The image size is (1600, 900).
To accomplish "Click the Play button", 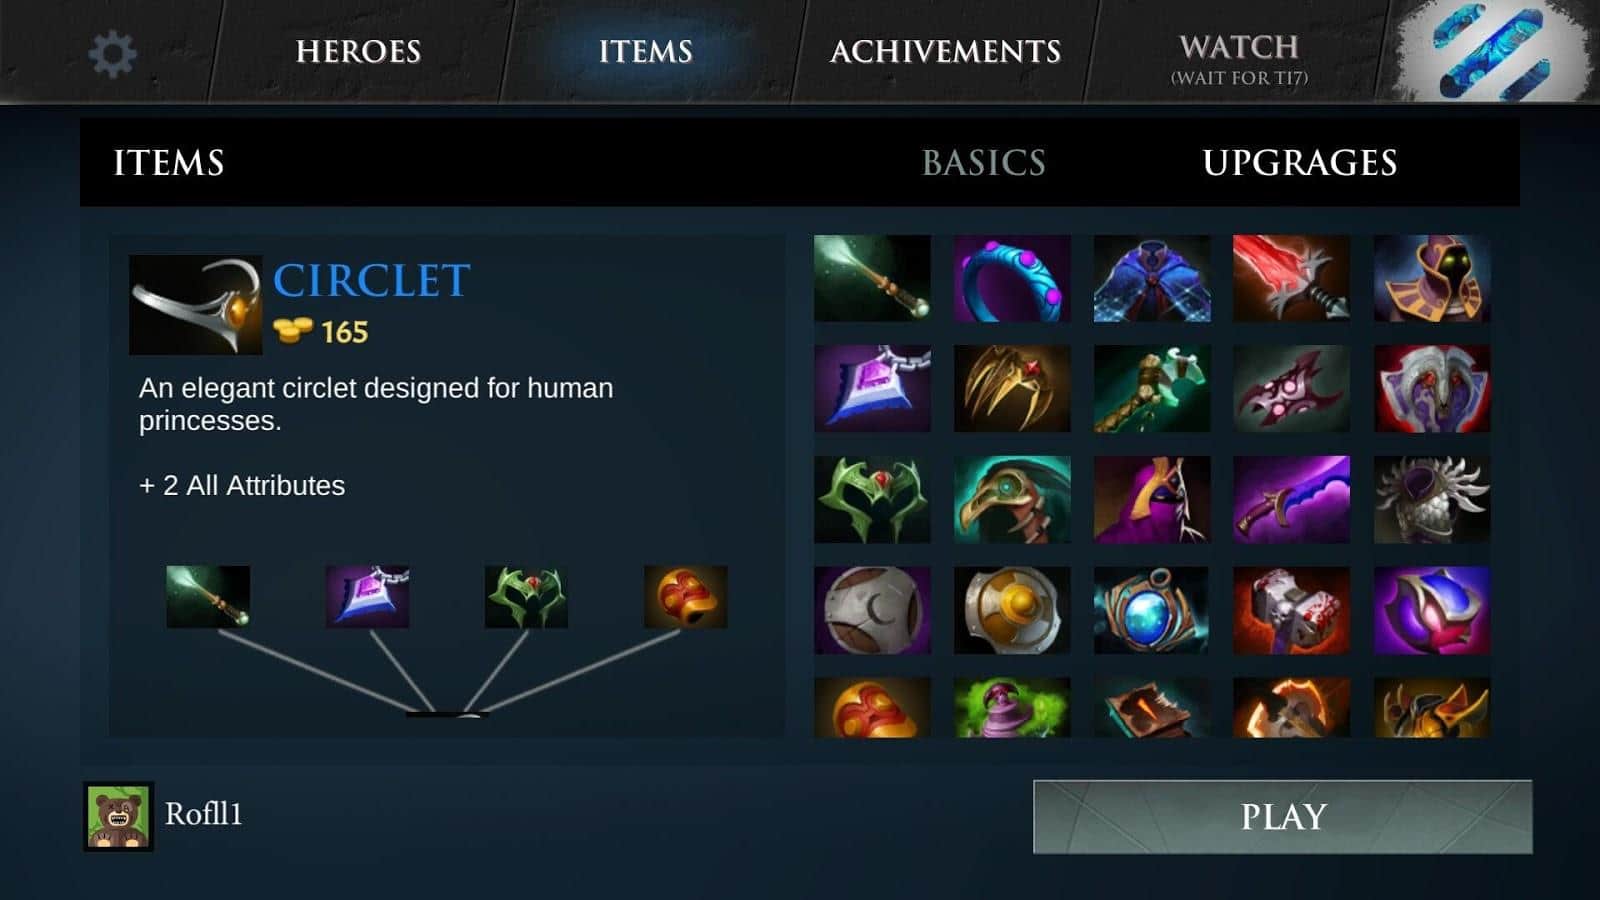I will (1282, 816).
